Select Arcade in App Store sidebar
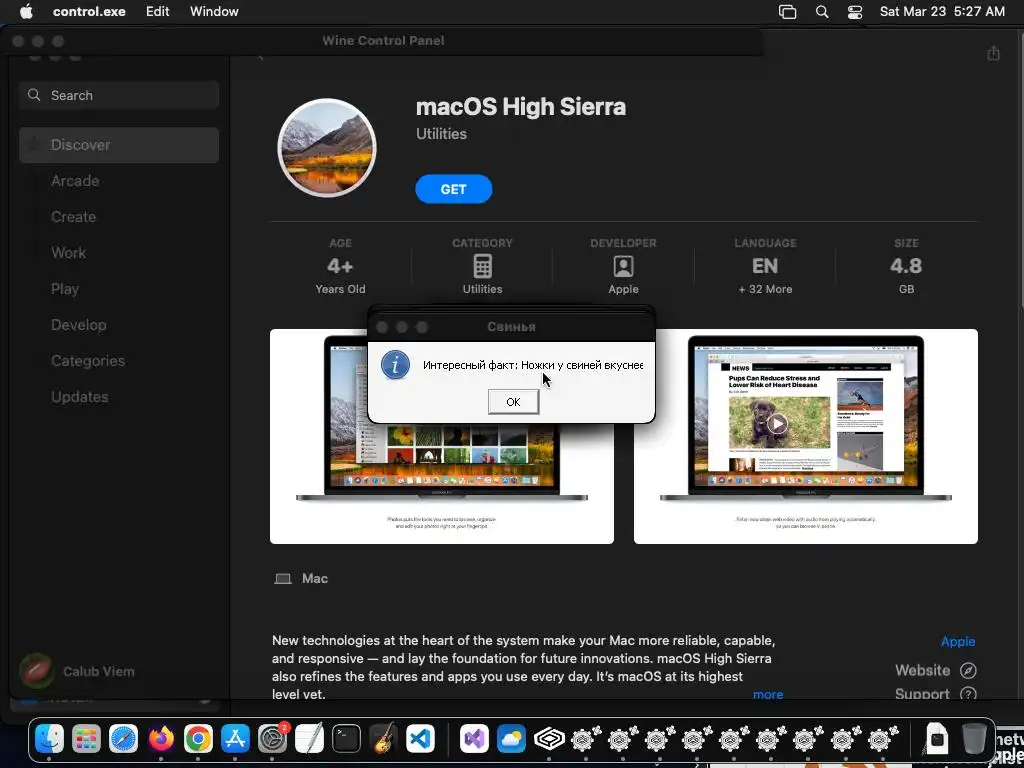The width and height of the screenshot is (1024, 768). (x=119, y=181)
